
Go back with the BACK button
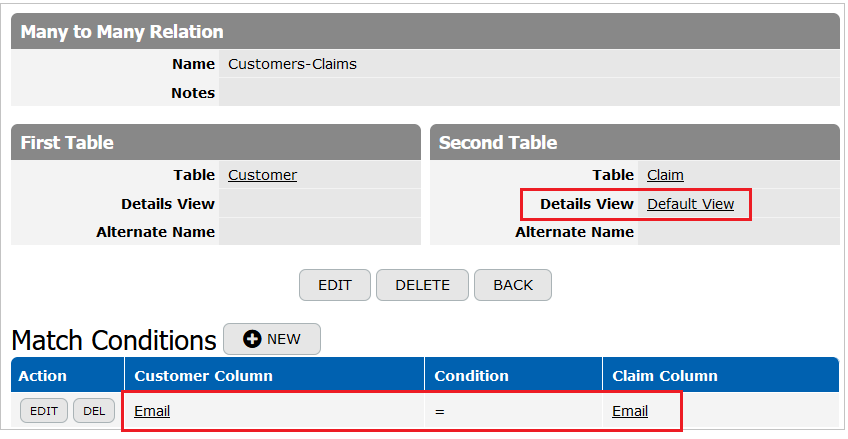(x=513, y=285)
